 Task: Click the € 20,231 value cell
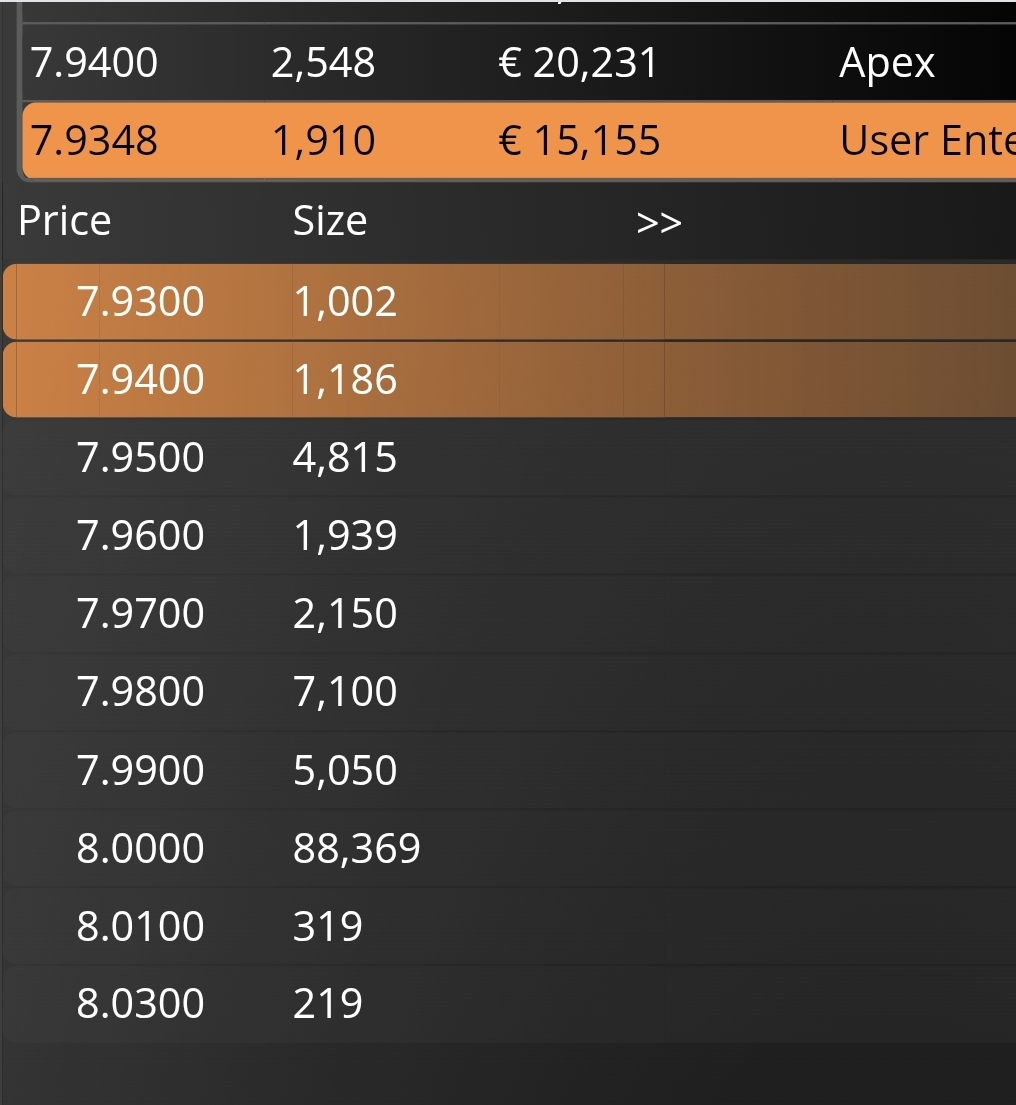tap(578, 63)
